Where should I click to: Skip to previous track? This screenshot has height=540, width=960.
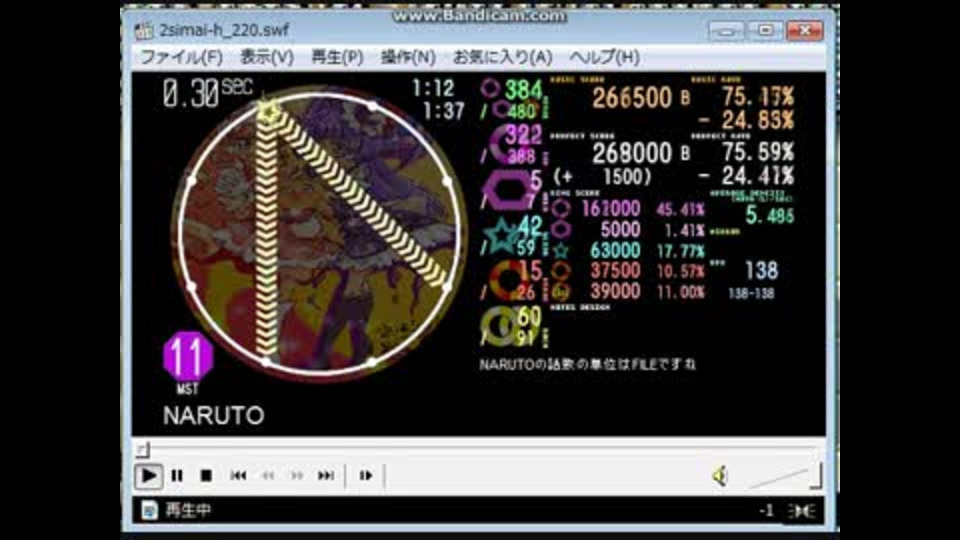[238, 476]
